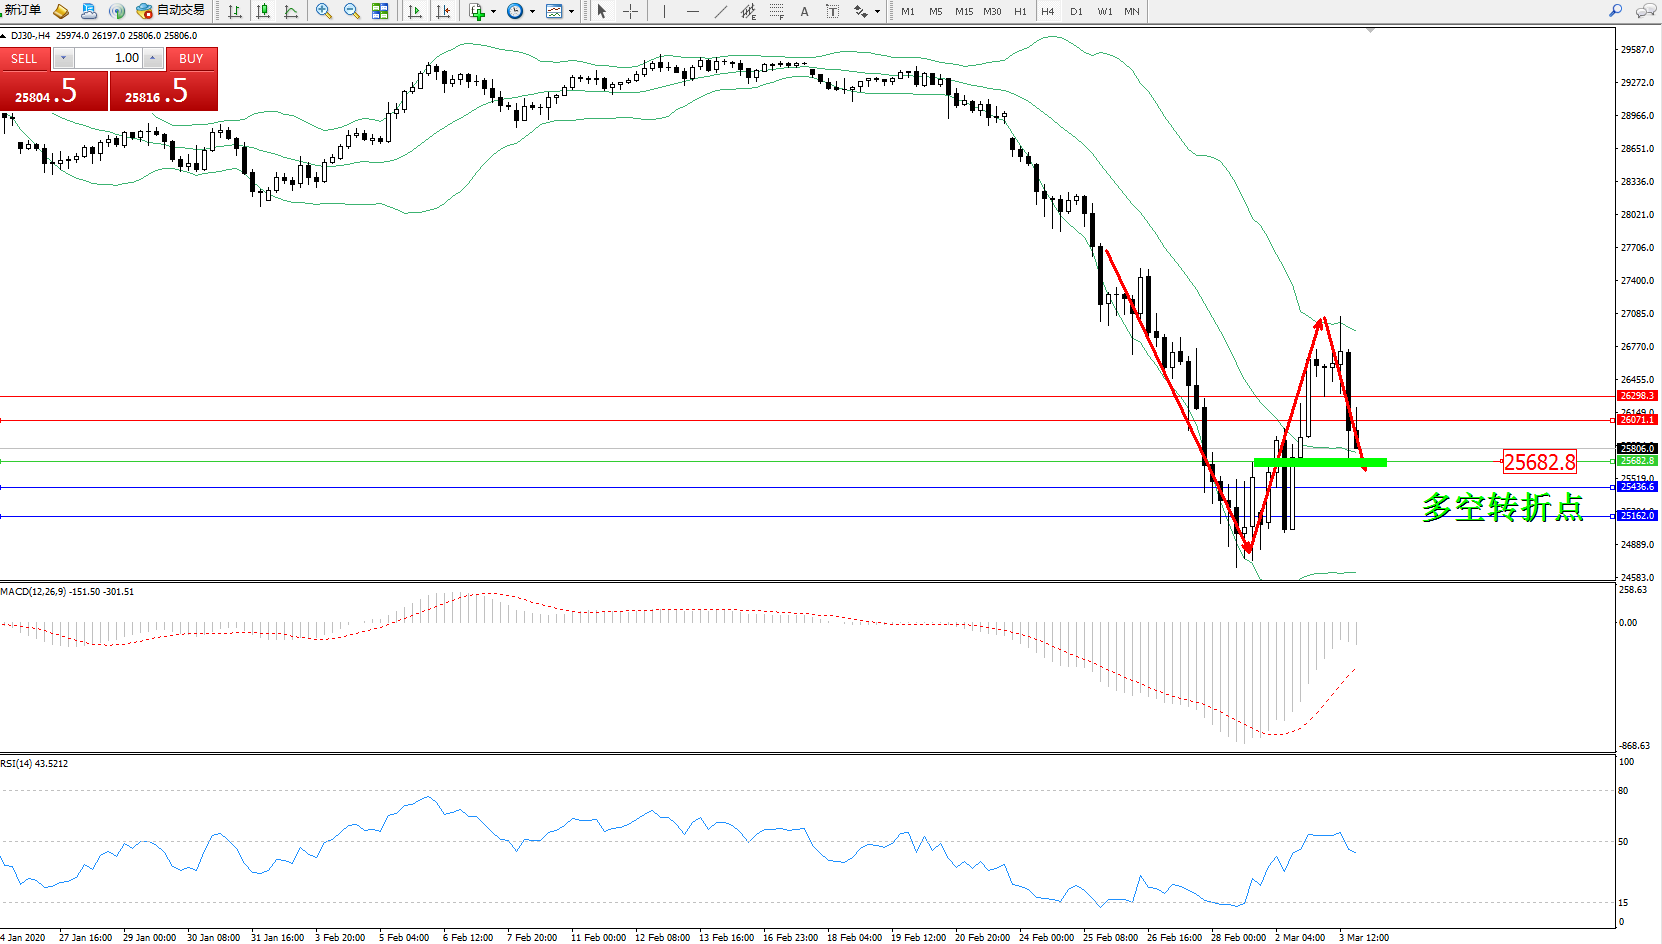Screen dimensions: 1662x944
Task: Click the Zoom Out magnifier icon
Action: [x=351, y=11]
